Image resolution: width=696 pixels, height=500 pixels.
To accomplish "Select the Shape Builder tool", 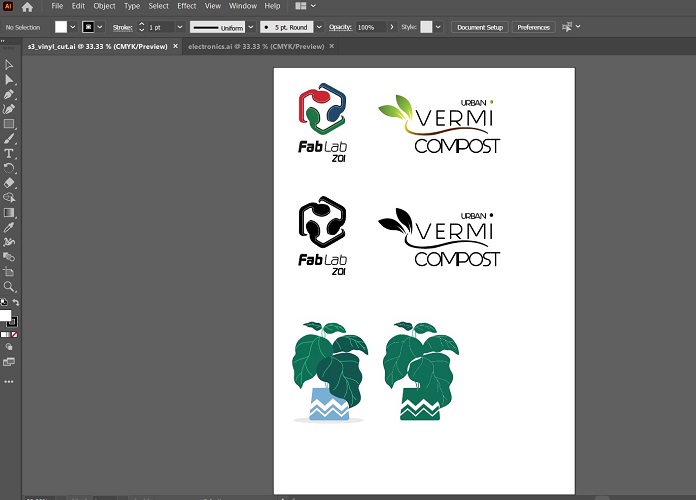I will coord(8,198).
